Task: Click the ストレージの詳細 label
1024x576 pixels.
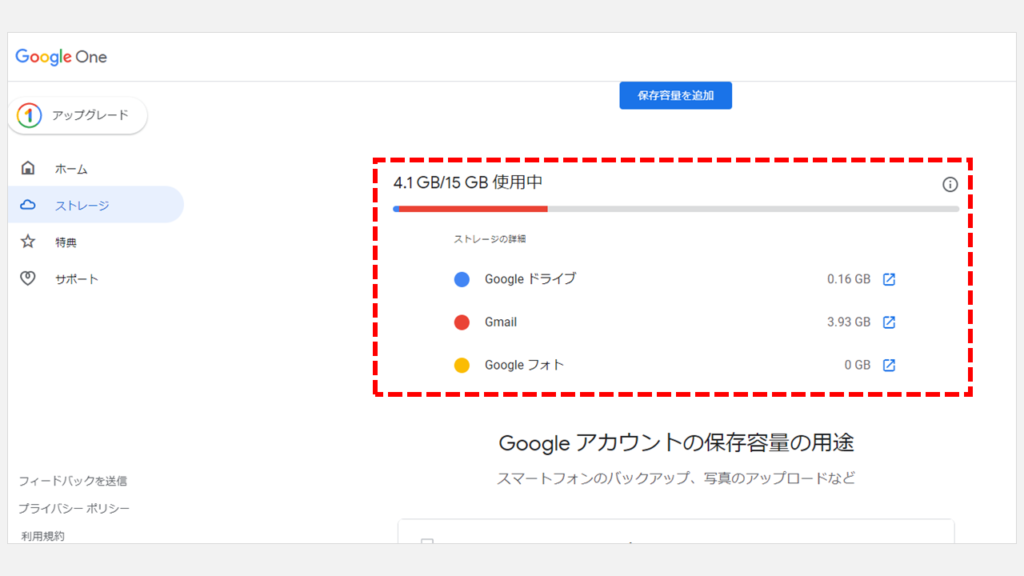Action: click(490, 239)
